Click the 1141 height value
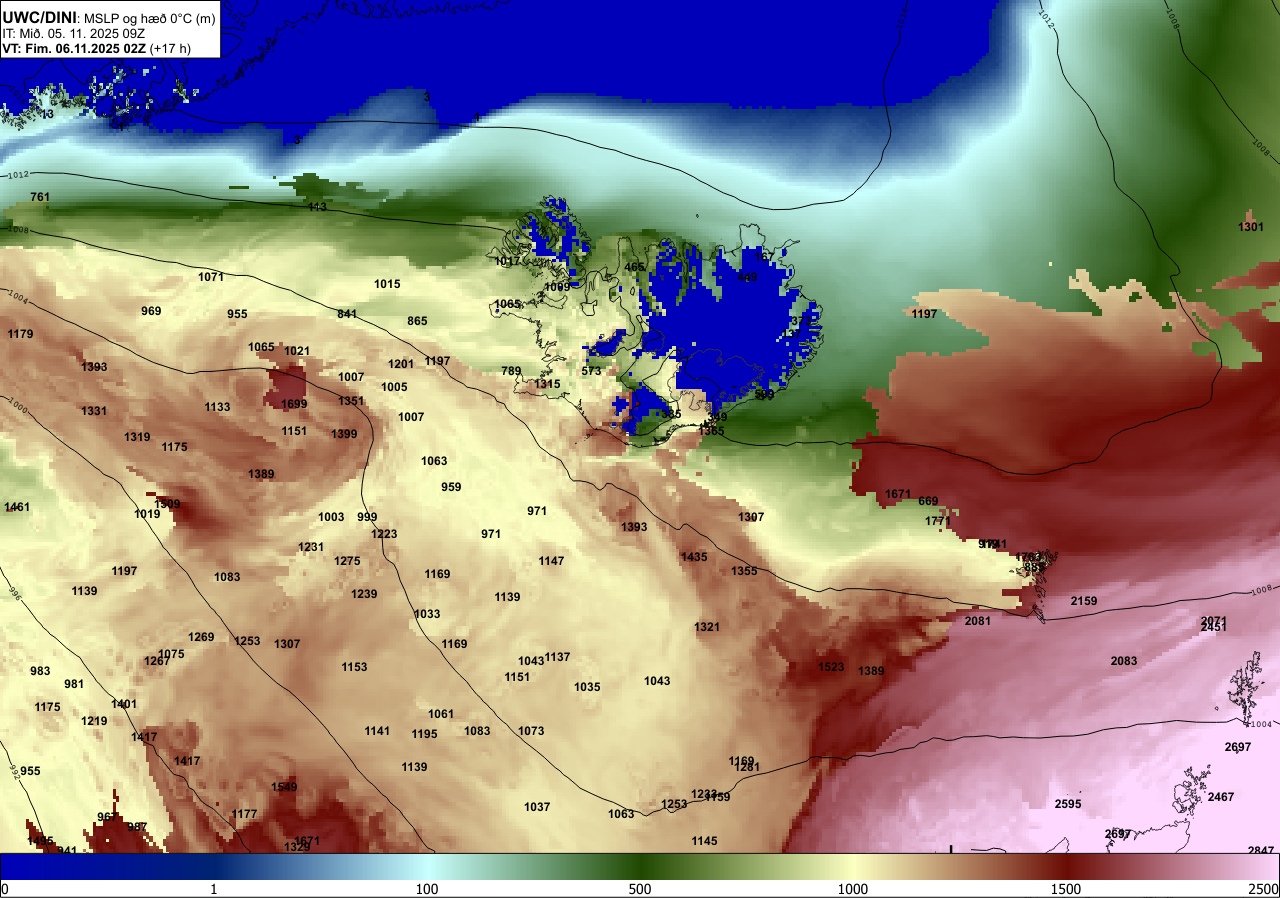 click(x=377, y=731)
